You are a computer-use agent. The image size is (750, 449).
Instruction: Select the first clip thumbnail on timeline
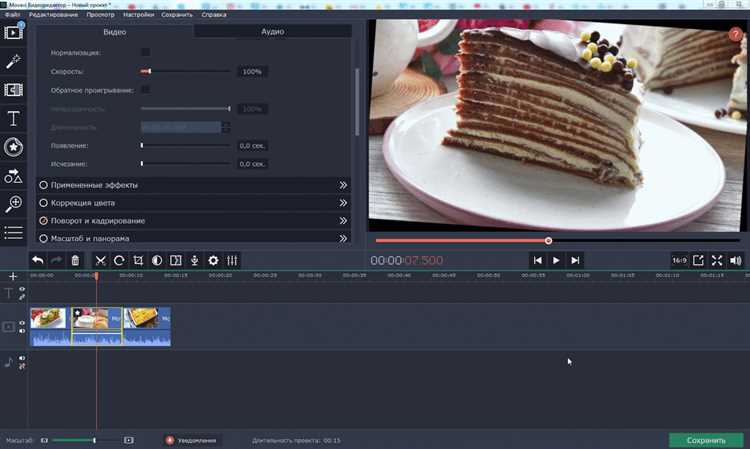pyautogui.click(x=48, y=318)
